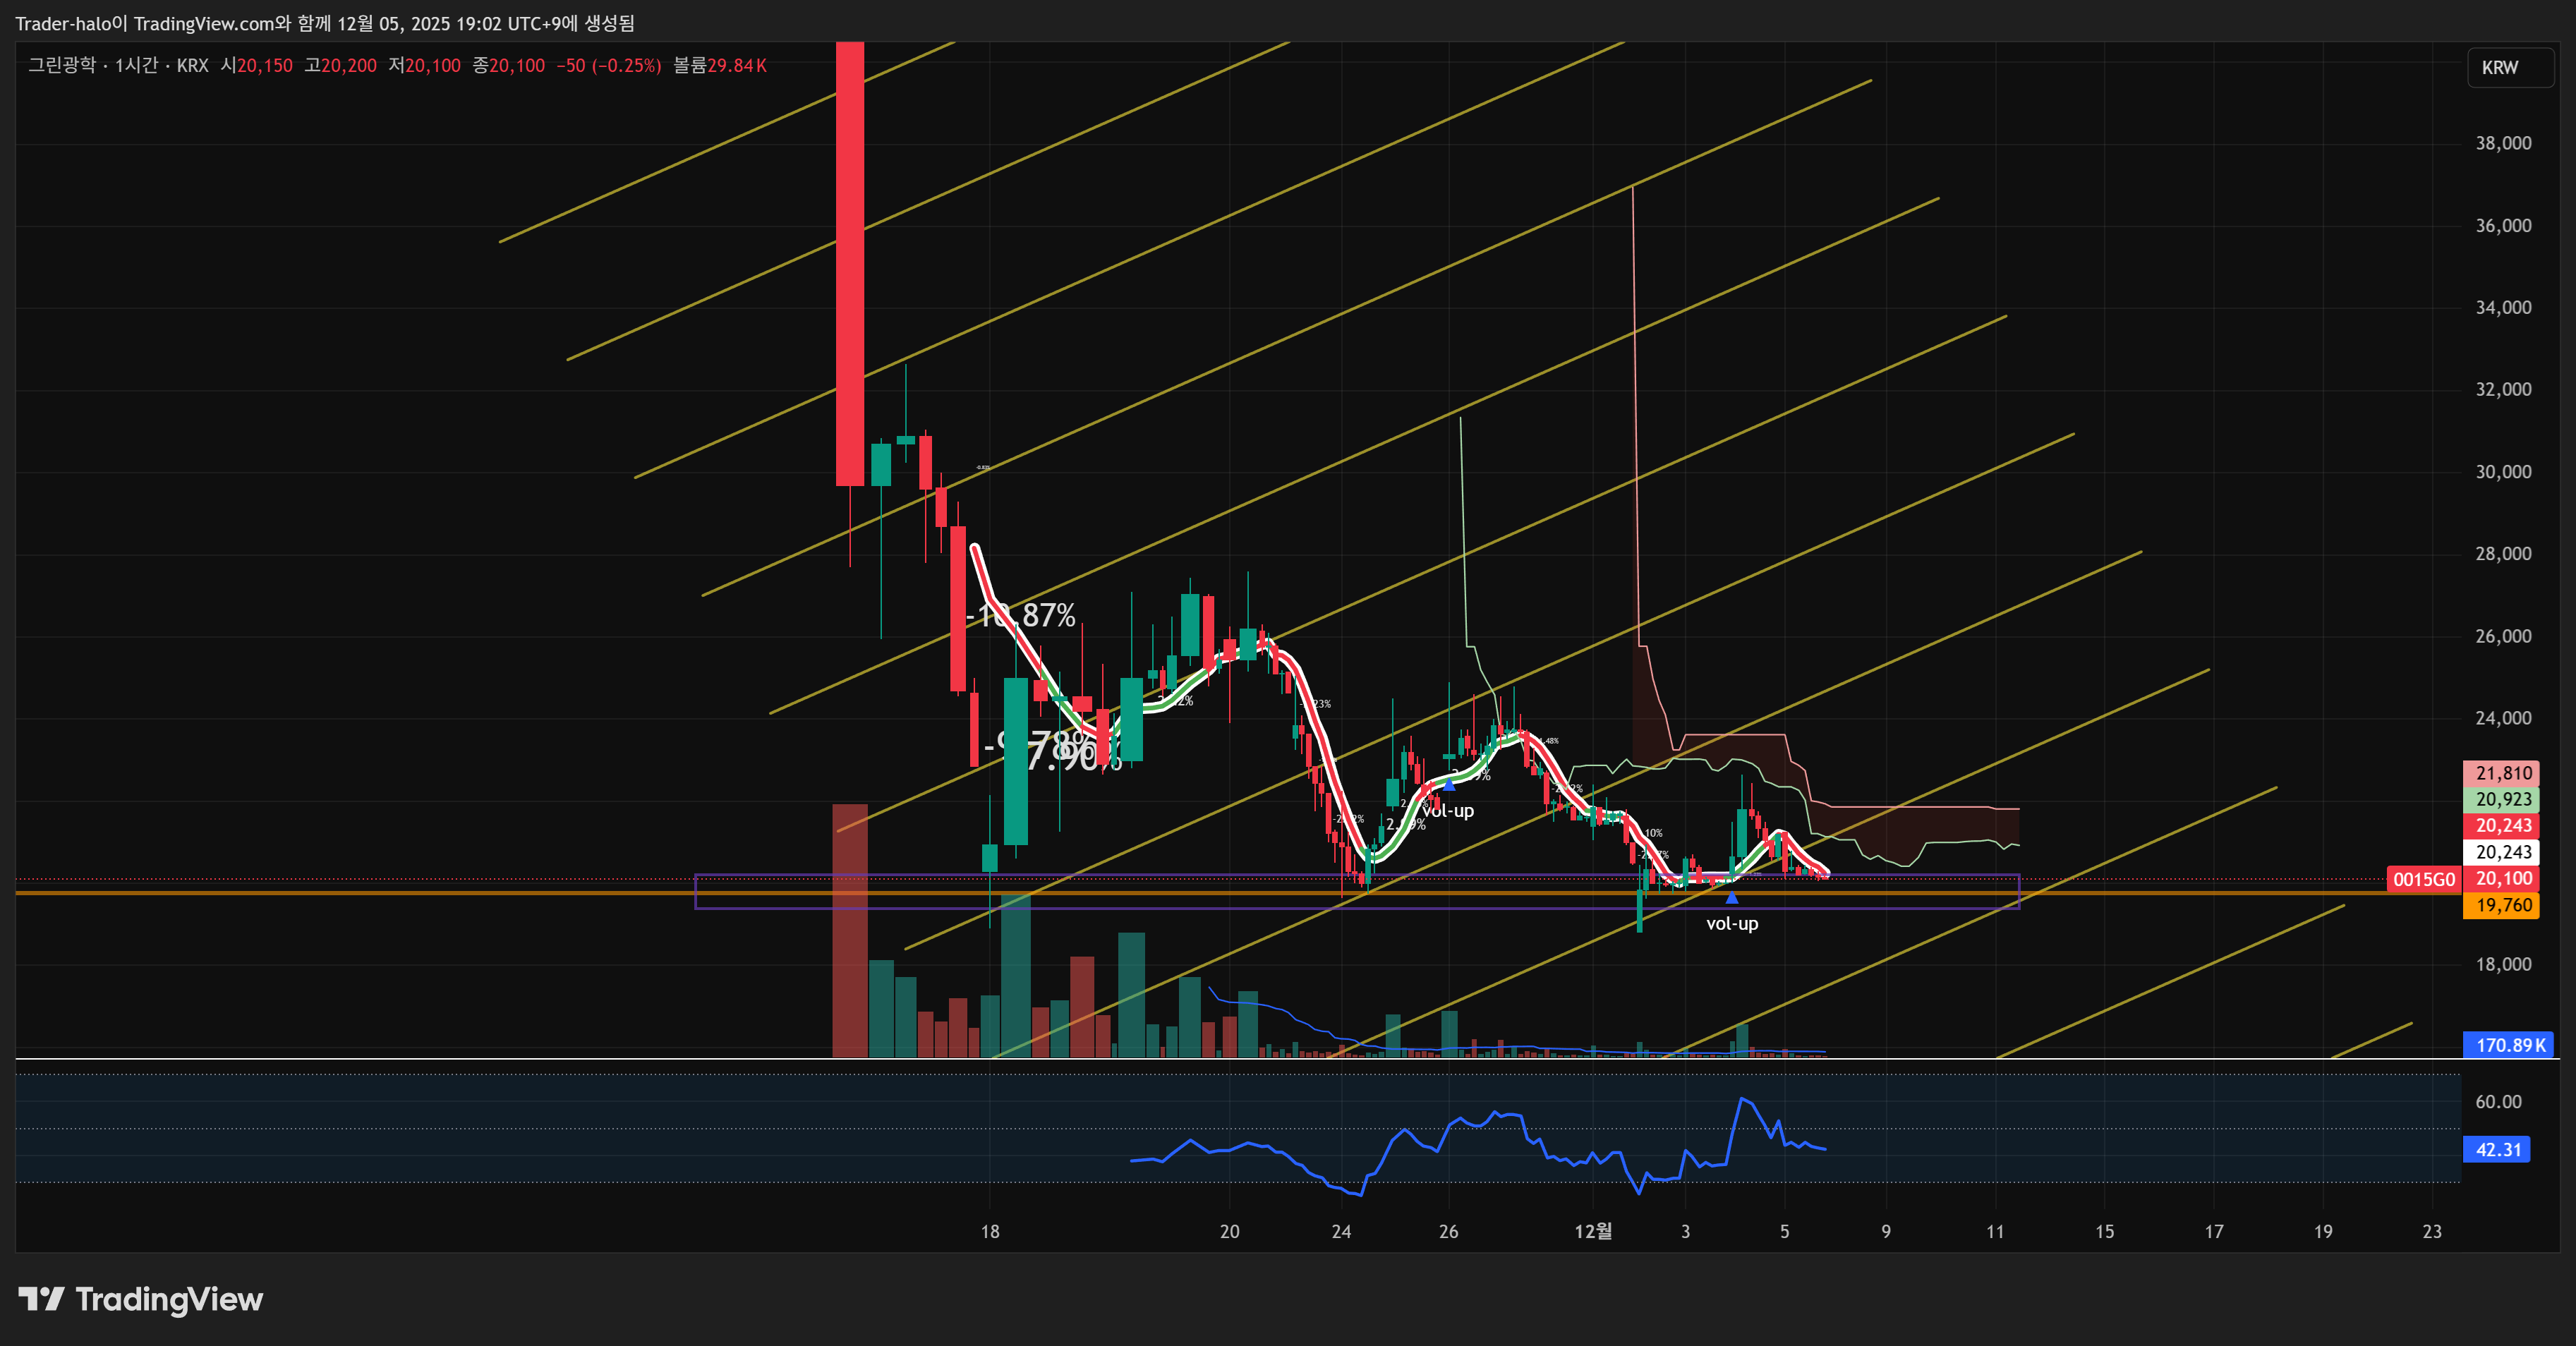Click the large -10.87% chart label
Image resolution: width=2576 pixels, height=1346 pixels.
1021,615
